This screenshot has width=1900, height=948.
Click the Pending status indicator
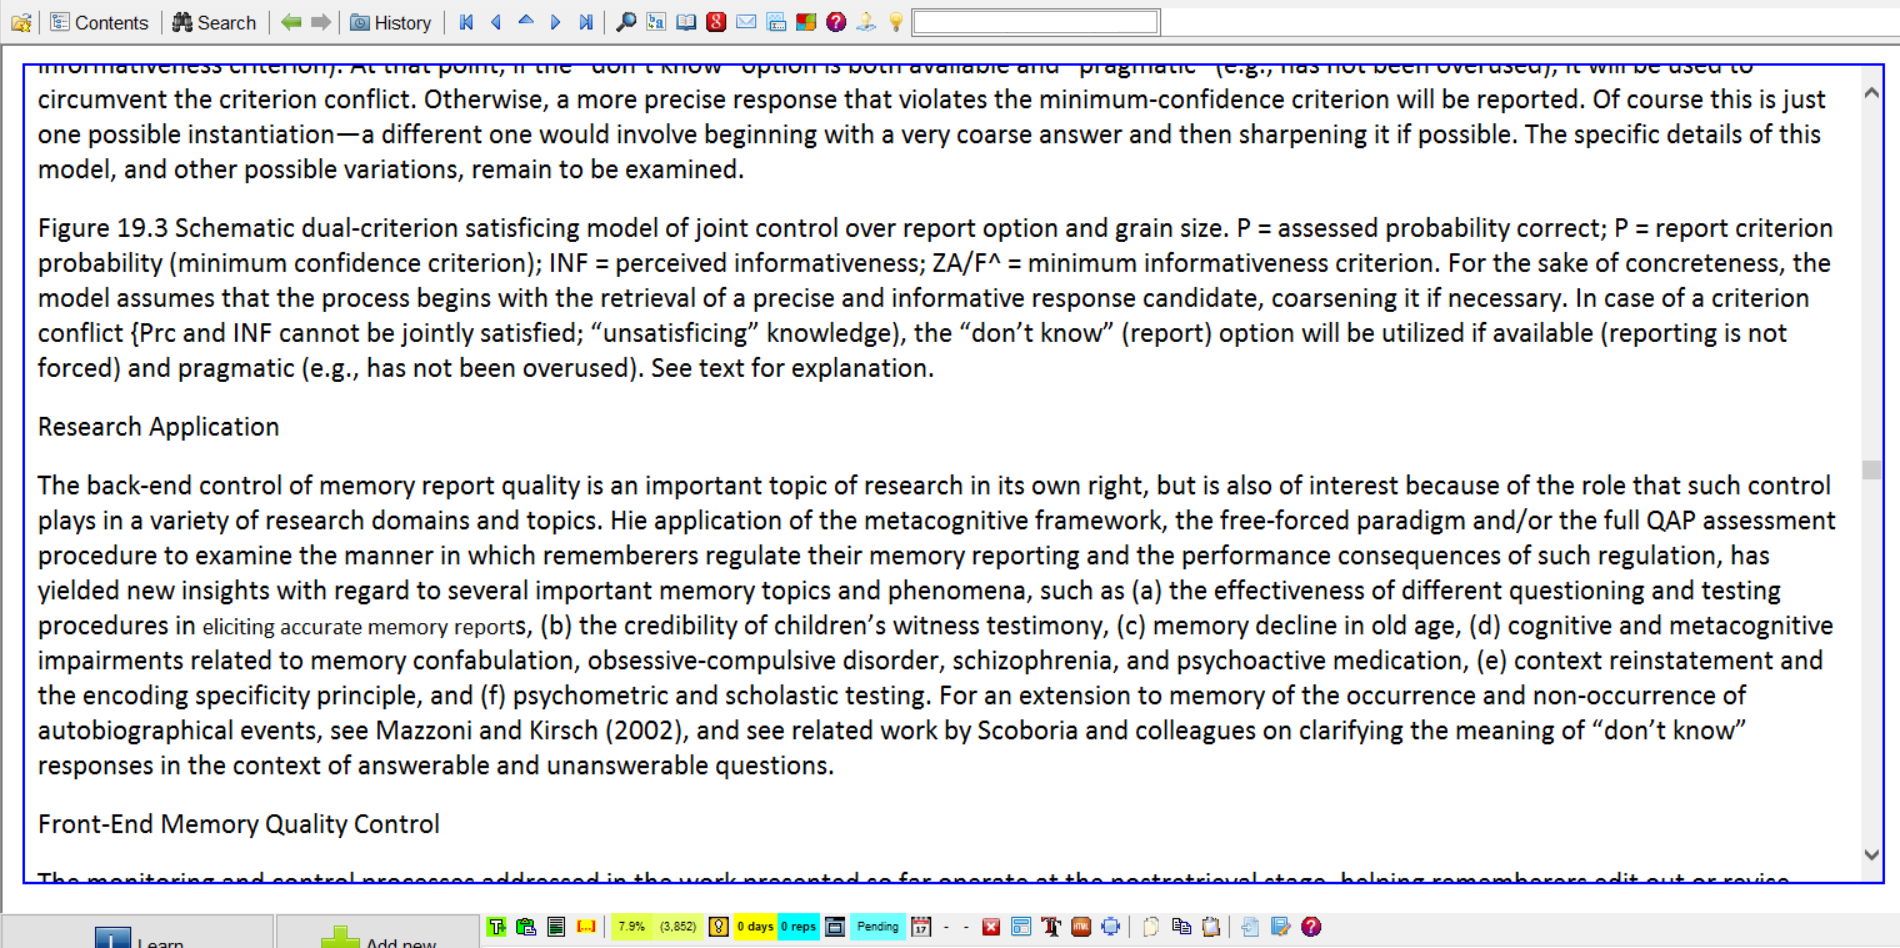coord(877,927)
